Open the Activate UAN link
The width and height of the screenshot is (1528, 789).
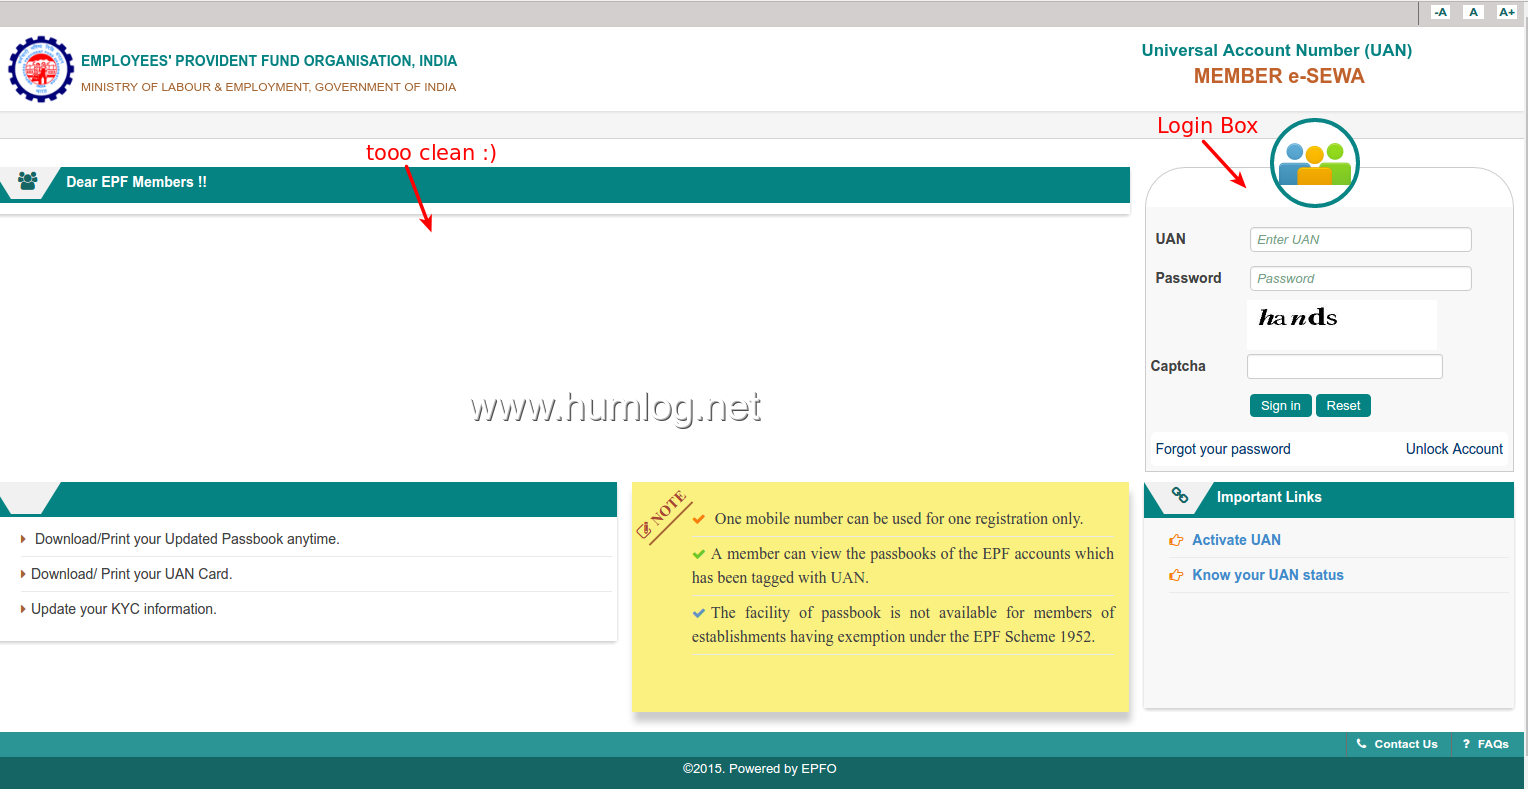[1236, 540]
